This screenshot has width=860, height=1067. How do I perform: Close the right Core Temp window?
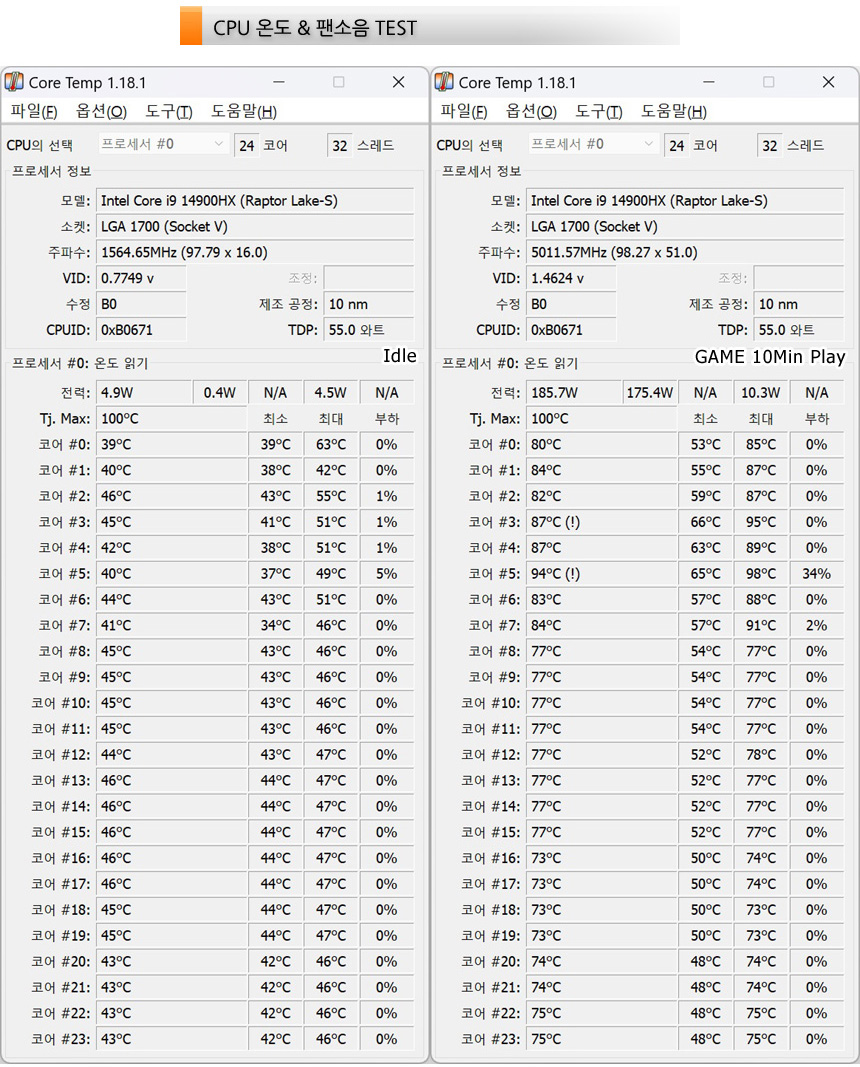tap(828, 82)
